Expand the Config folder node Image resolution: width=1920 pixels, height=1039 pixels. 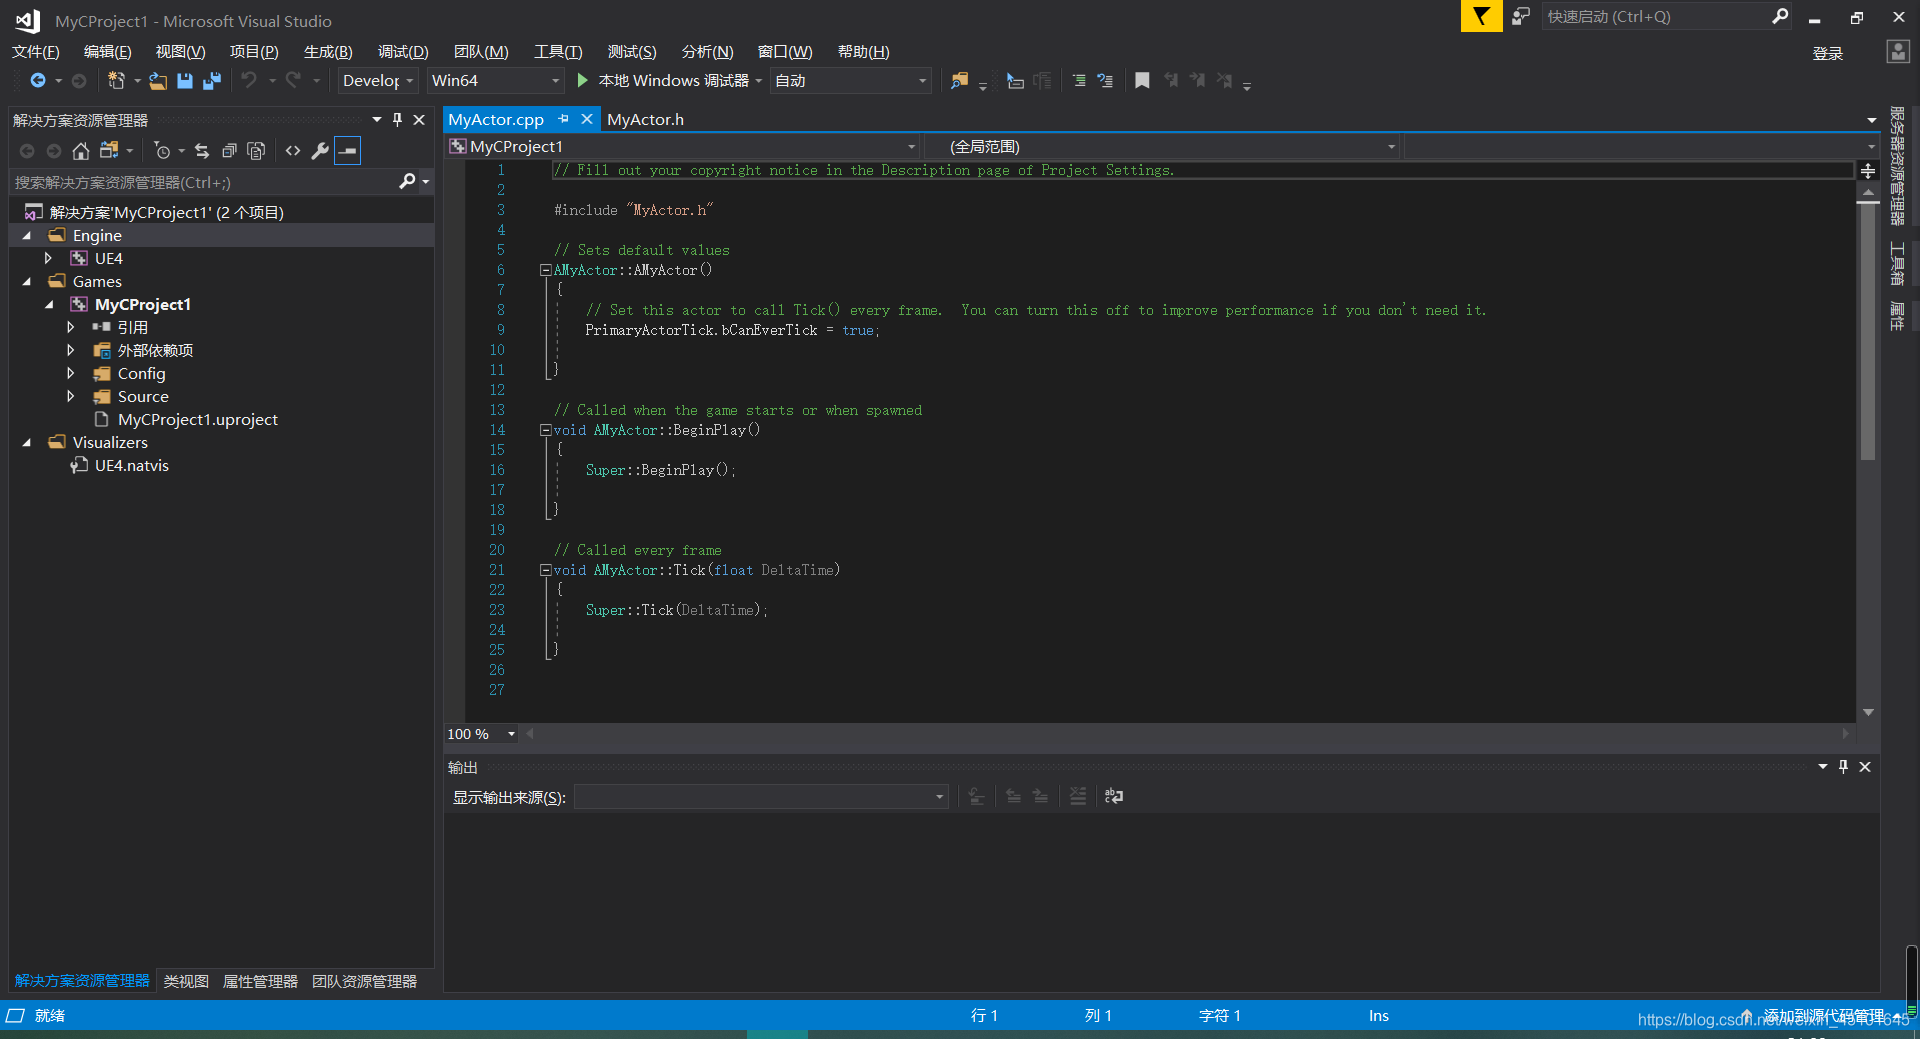point(70,374)
